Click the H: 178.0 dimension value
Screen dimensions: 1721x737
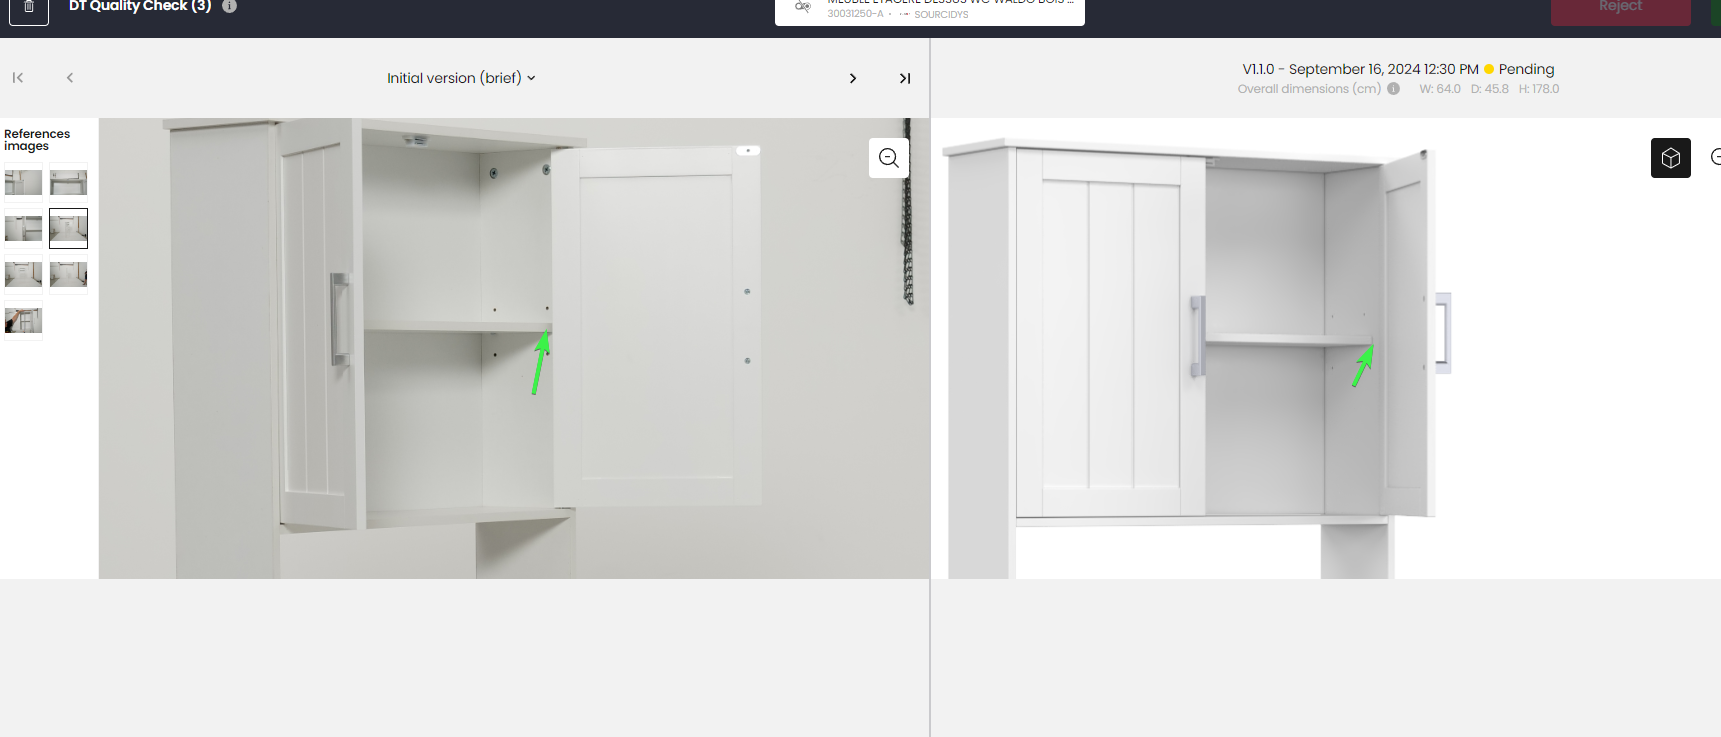[x=1539, y=89]
